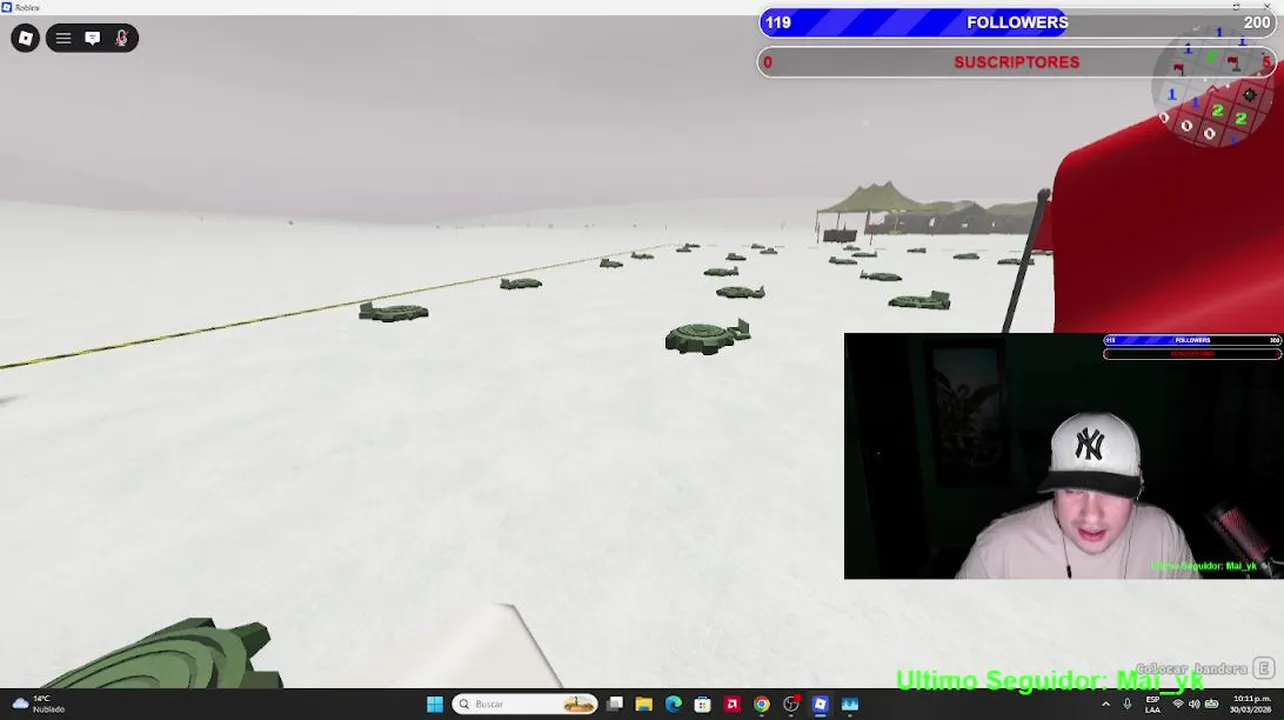Open the volume speaker tray icon
This screenshot has height=720, width=1284.
pos(1194,704)
